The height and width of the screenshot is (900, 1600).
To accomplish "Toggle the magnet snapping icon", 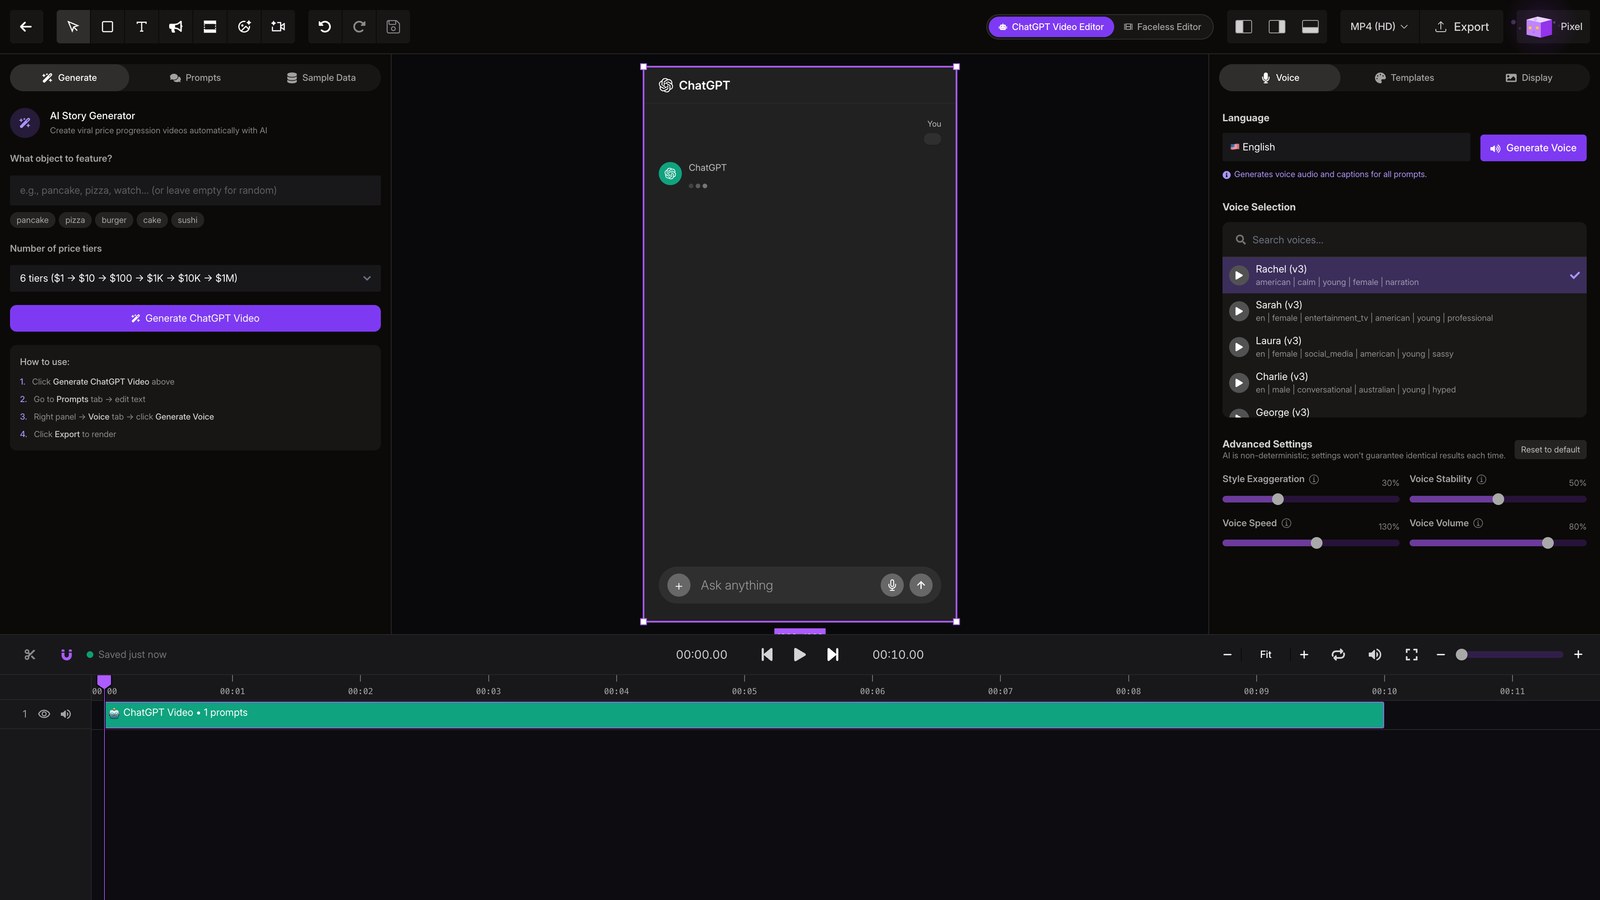I will coord(66,655).
